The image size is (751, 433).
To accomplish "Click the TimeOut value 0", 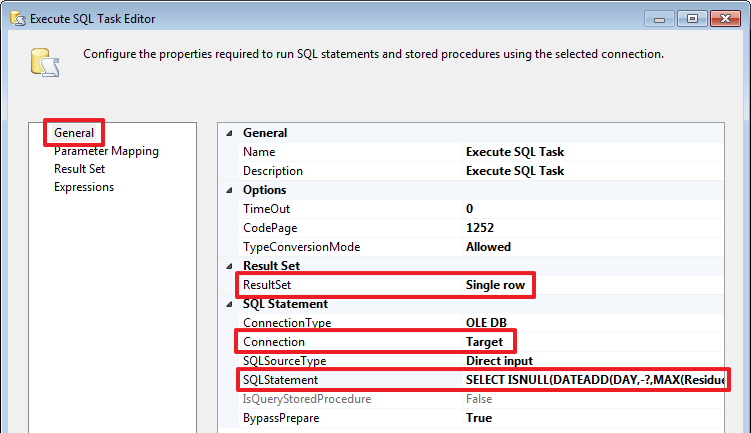I will point(469,209).
